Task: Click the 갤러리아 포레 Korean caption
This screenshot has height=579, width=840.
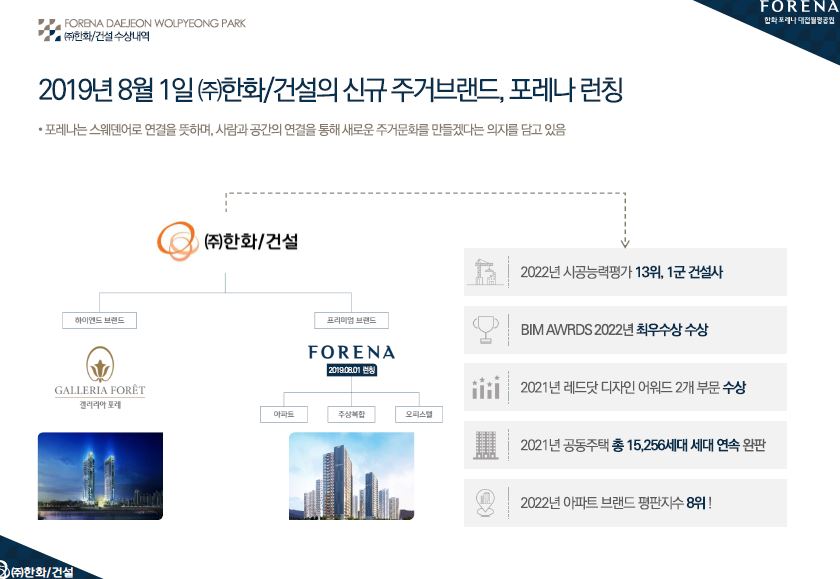Action: pos(100,405)
